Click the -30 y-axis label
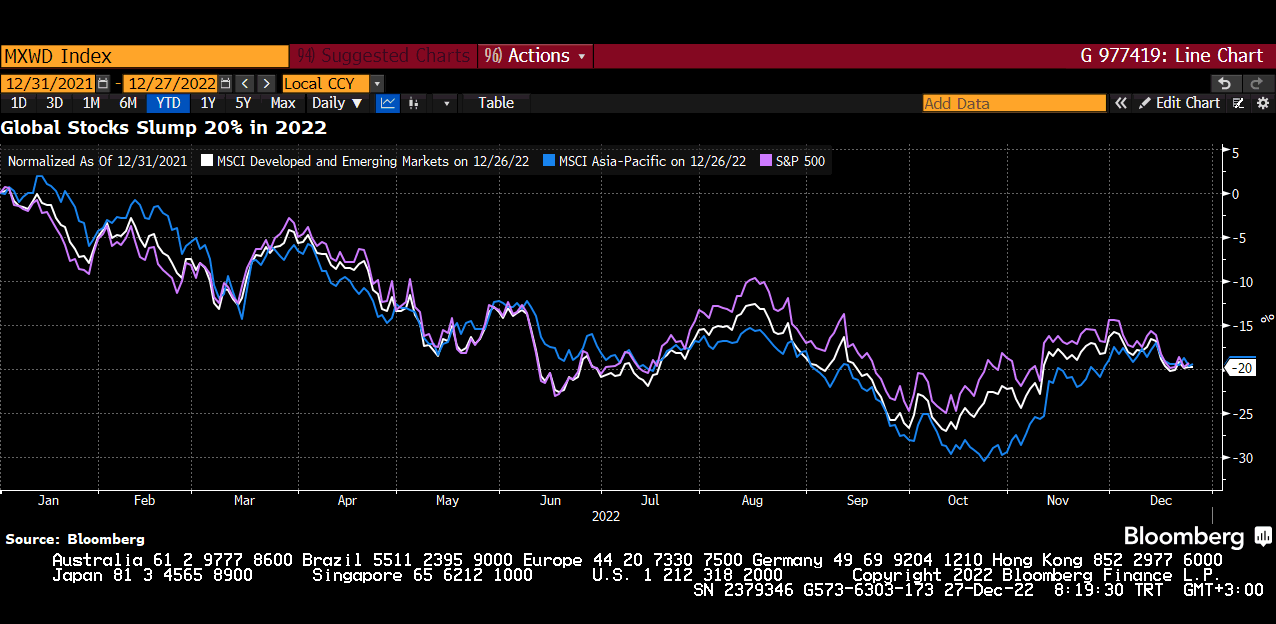Image resolution: width=1276 pixels, height=624 pixels. click(1244, 458)
